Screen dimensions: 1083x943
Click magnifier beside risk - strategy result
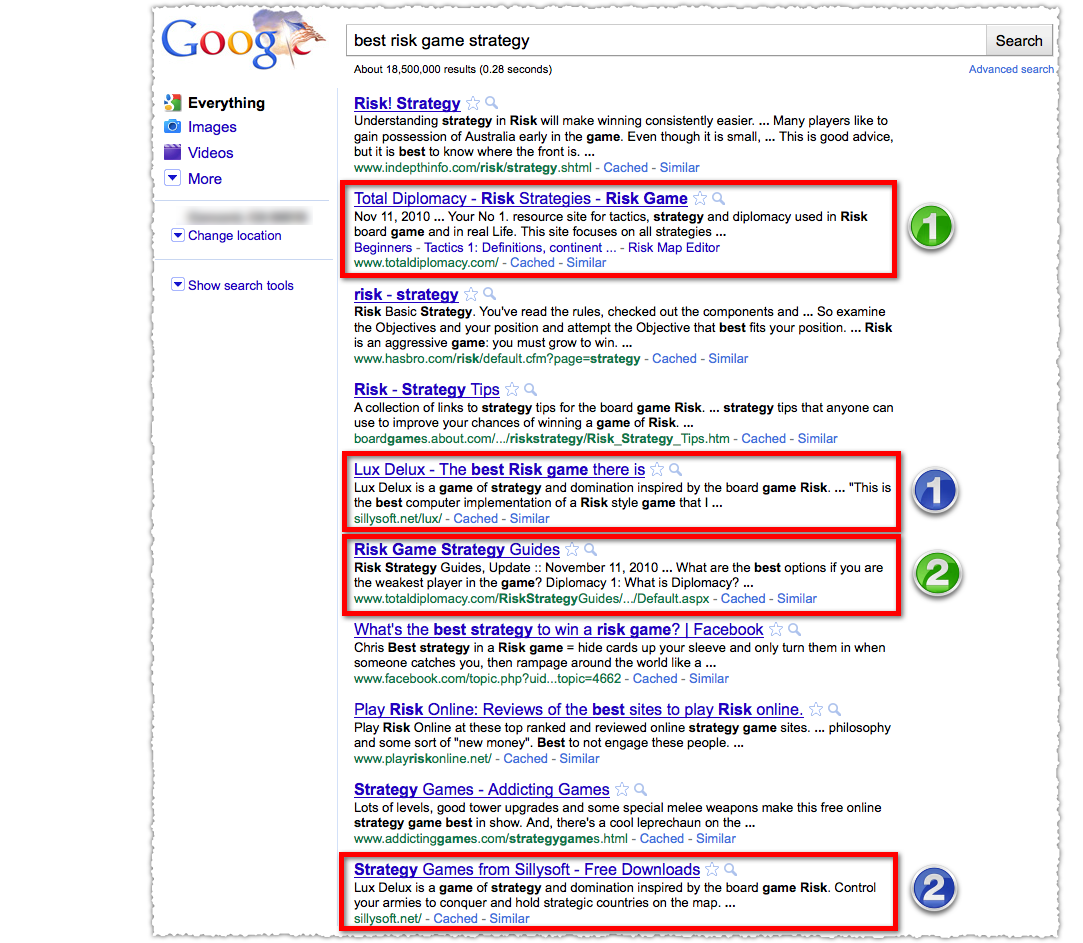point(490,294)
